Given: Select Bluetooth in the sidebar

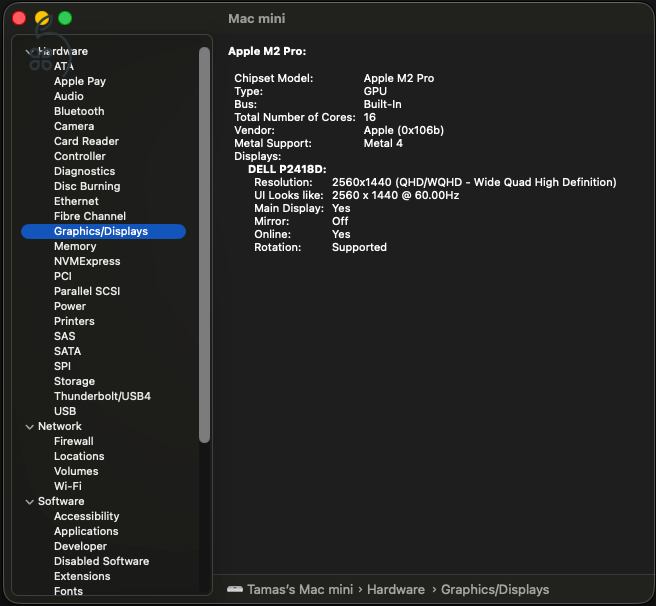Looking at the screenshot, I should click(x=79, y=111).
